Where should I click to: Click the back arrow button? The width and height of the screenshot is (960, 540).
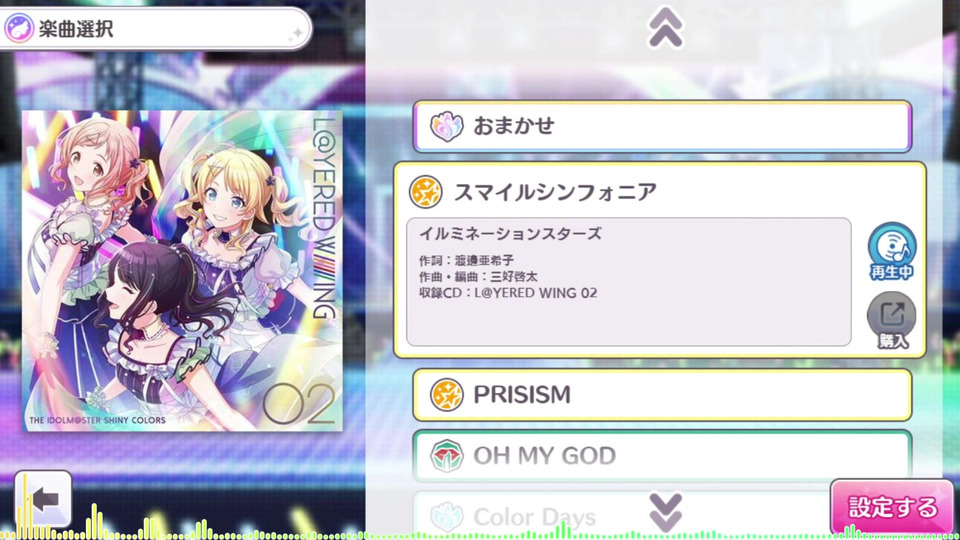click(43, 499)
